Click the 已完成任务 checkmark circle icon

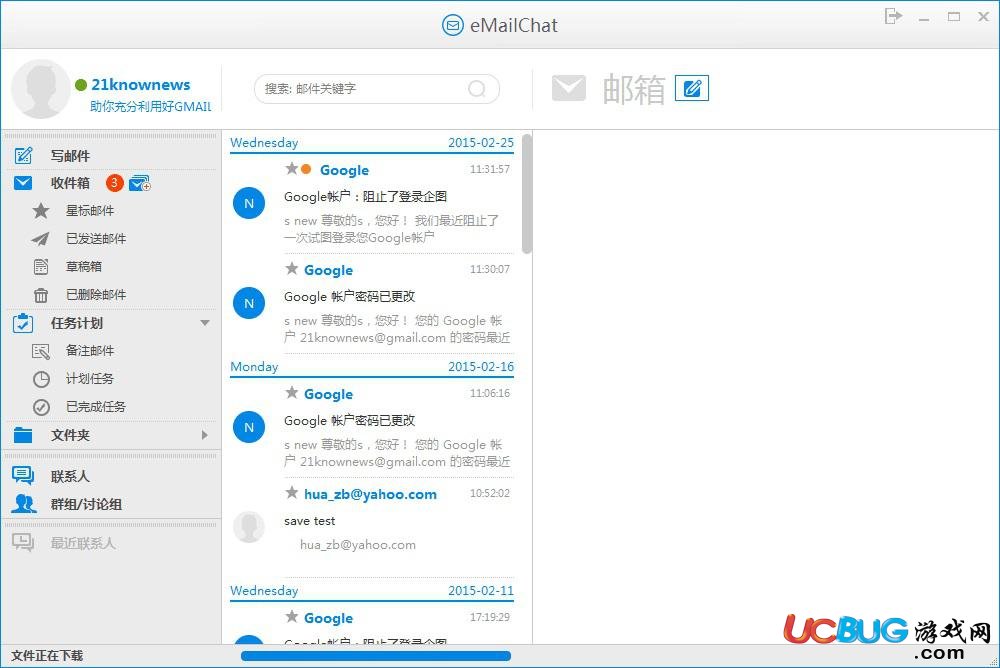coord(41,407)
